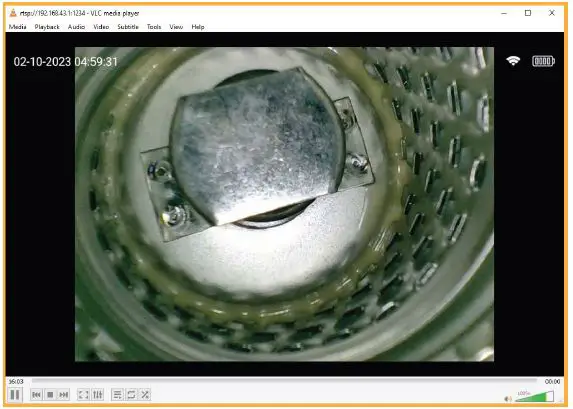Viewport: 573px width, 409px height.
Task: Click the streamed video frame
Action: tap(284, 204)
